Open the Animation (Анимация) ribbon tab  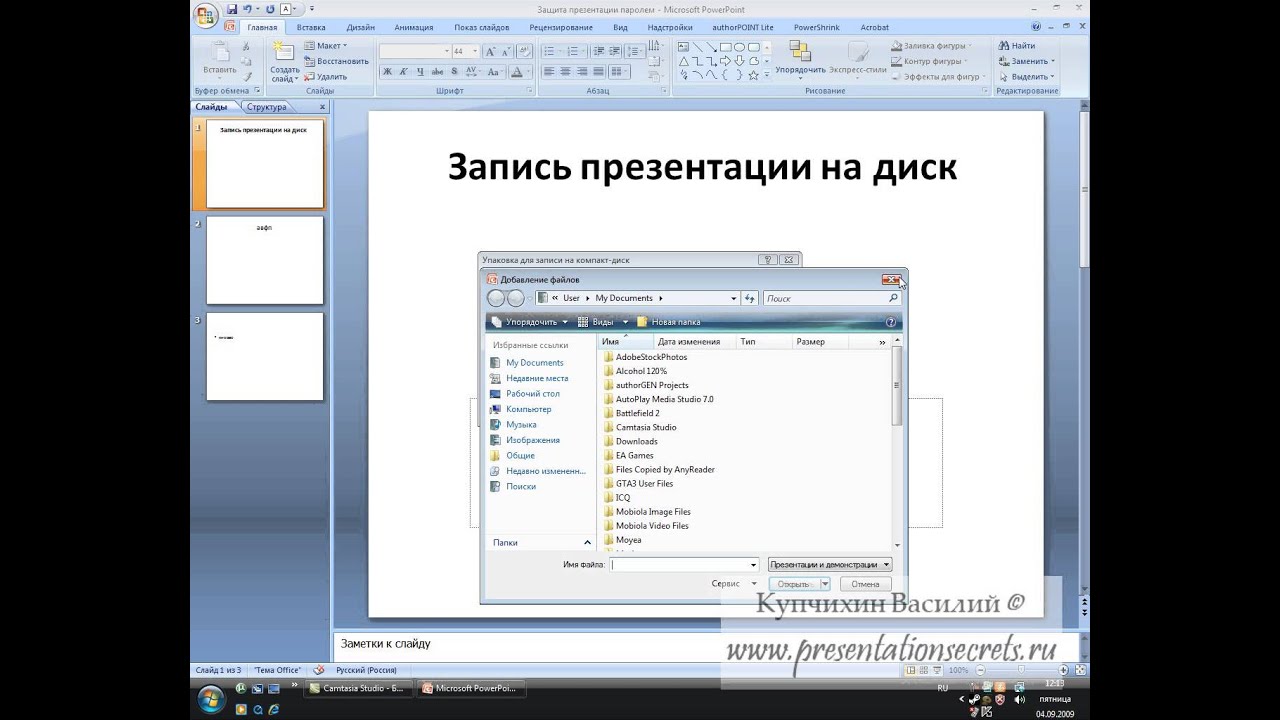click(x=414, y=27)
